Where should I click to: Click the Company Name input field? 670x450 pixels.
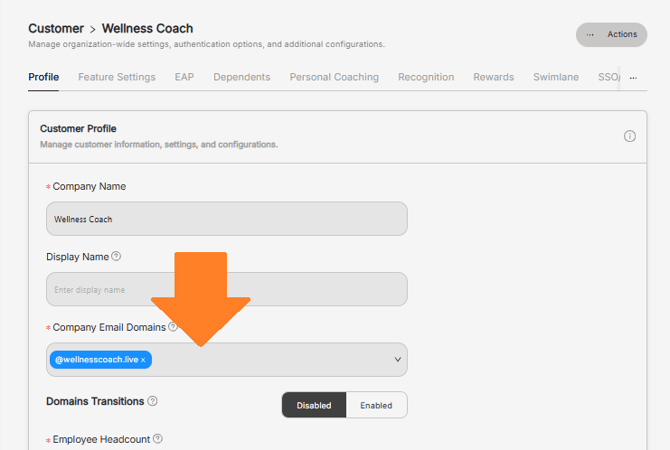pos(226,219)
